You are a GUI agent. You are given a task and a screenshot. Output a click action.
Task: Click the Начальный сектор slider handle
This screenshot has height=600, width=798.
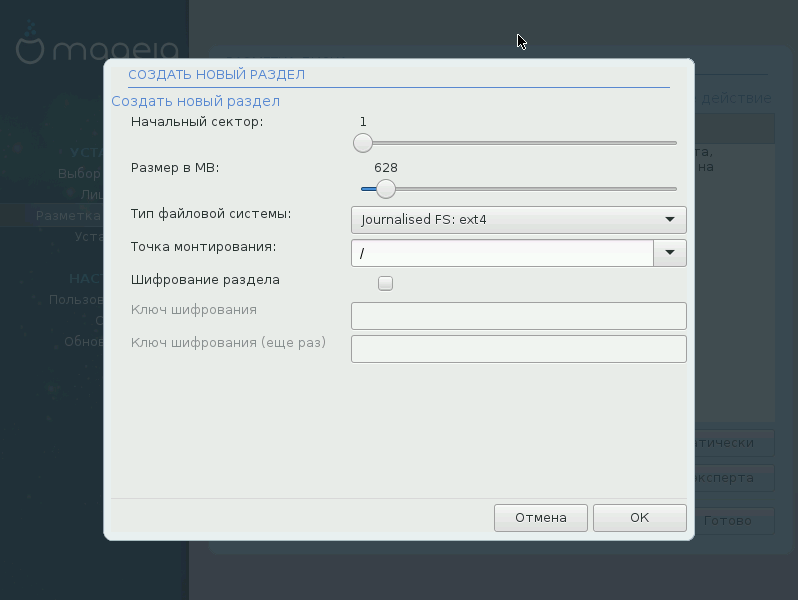click(363, 143)
